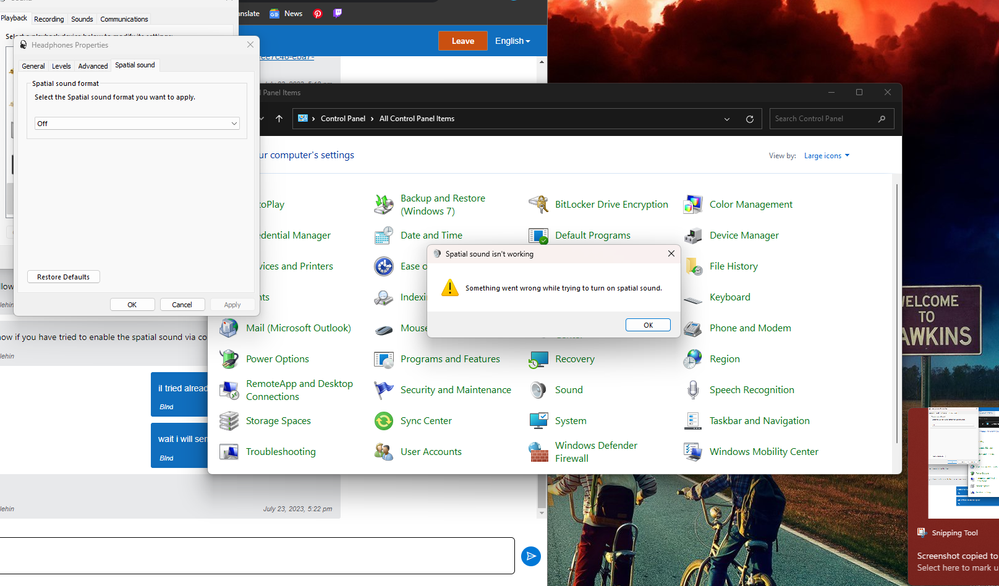999x586 pixels.
Task: Click Restore Defaults in Headphones Properties
Action: tap(63, 276)
